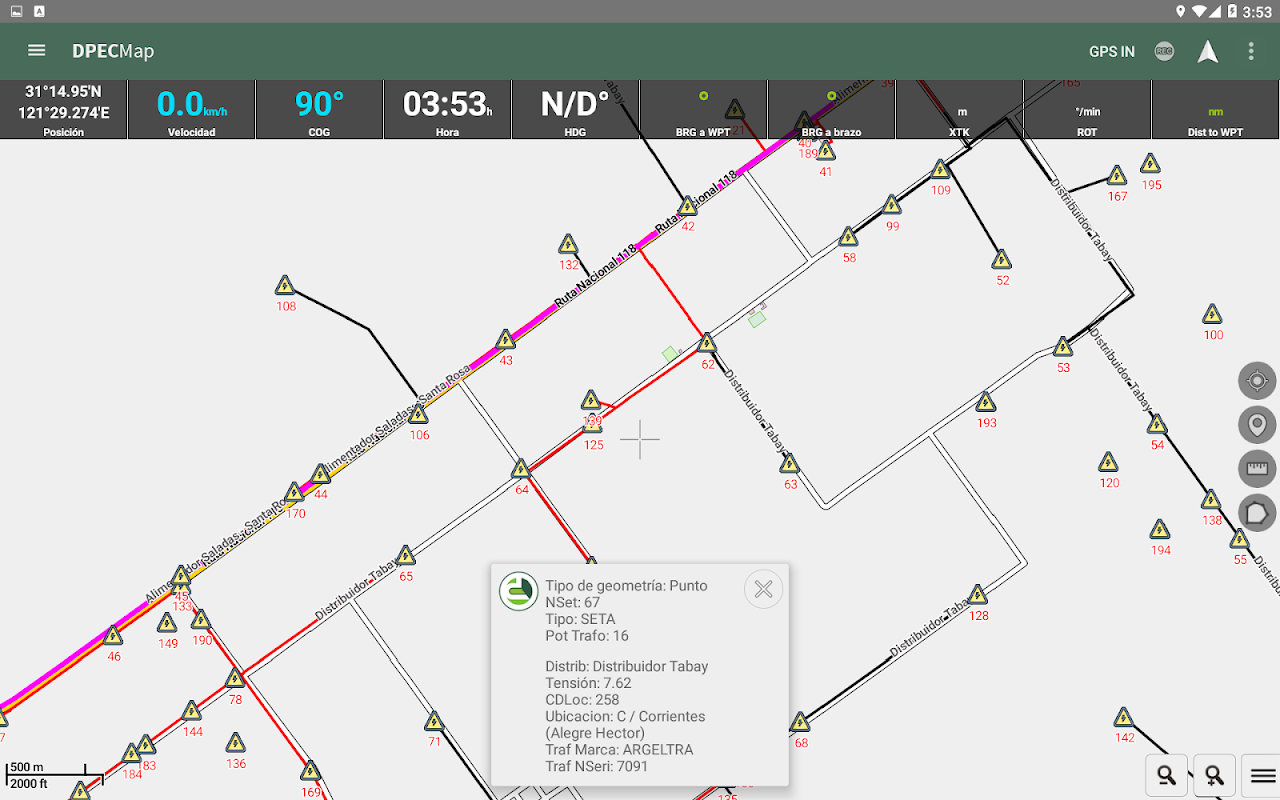This screenshot has width=1280, height=800.
Task: Select the ruler measure tool
Action: point(1257,469)
